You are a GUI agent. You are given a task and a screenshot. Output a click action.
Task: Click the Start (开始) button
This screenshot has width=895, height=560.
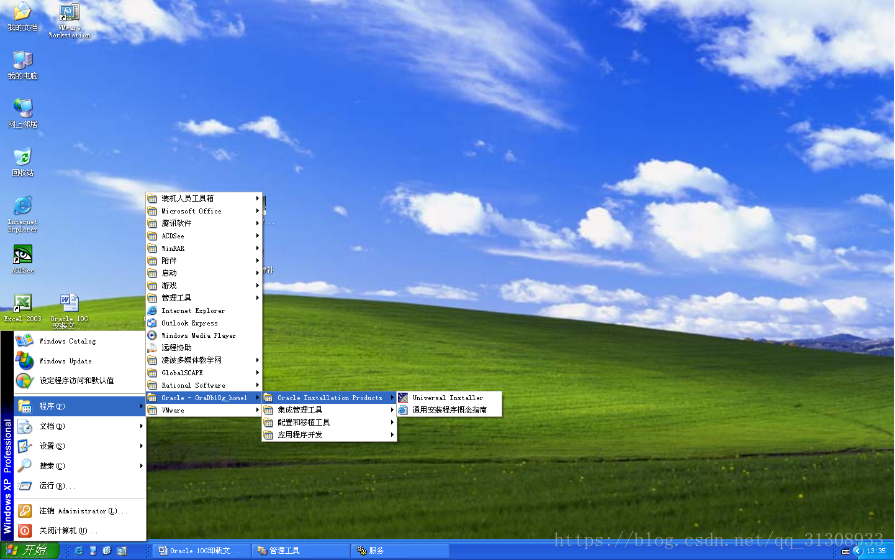pyautogui.click(x=29, y=550)
